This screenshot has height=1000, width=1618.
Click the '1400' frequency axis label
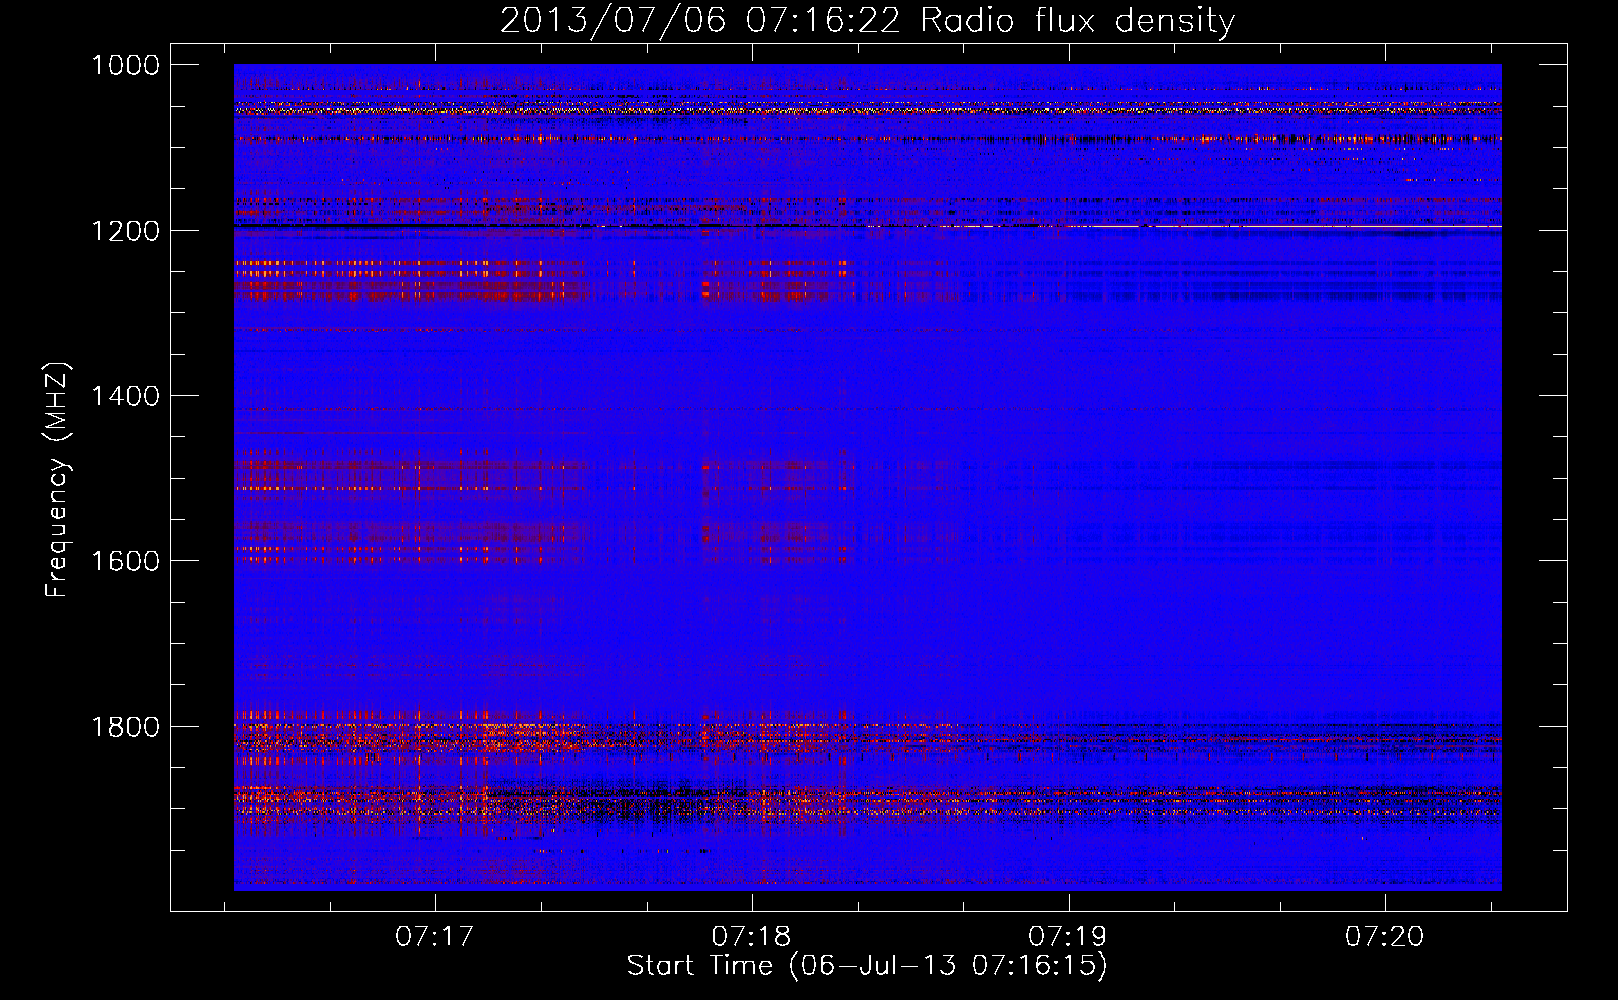click(x=125, y=396)
